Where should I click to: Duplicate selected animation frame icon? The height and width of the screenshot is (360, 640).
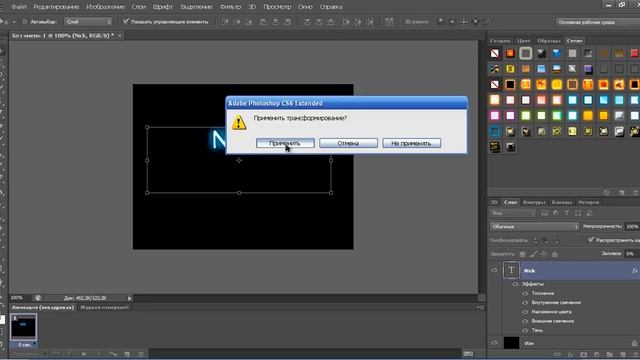pos(127,354)
